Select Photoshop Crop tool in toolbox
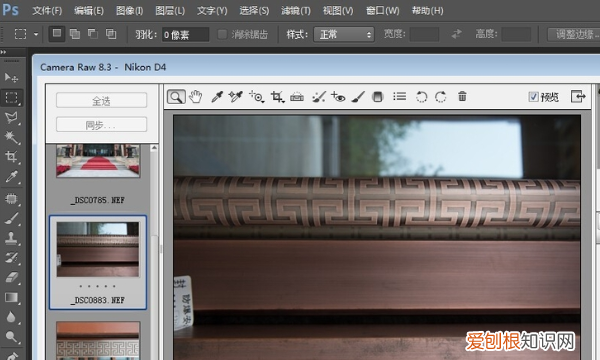Screen dimensions: 600x360 [x=11, y=157]
